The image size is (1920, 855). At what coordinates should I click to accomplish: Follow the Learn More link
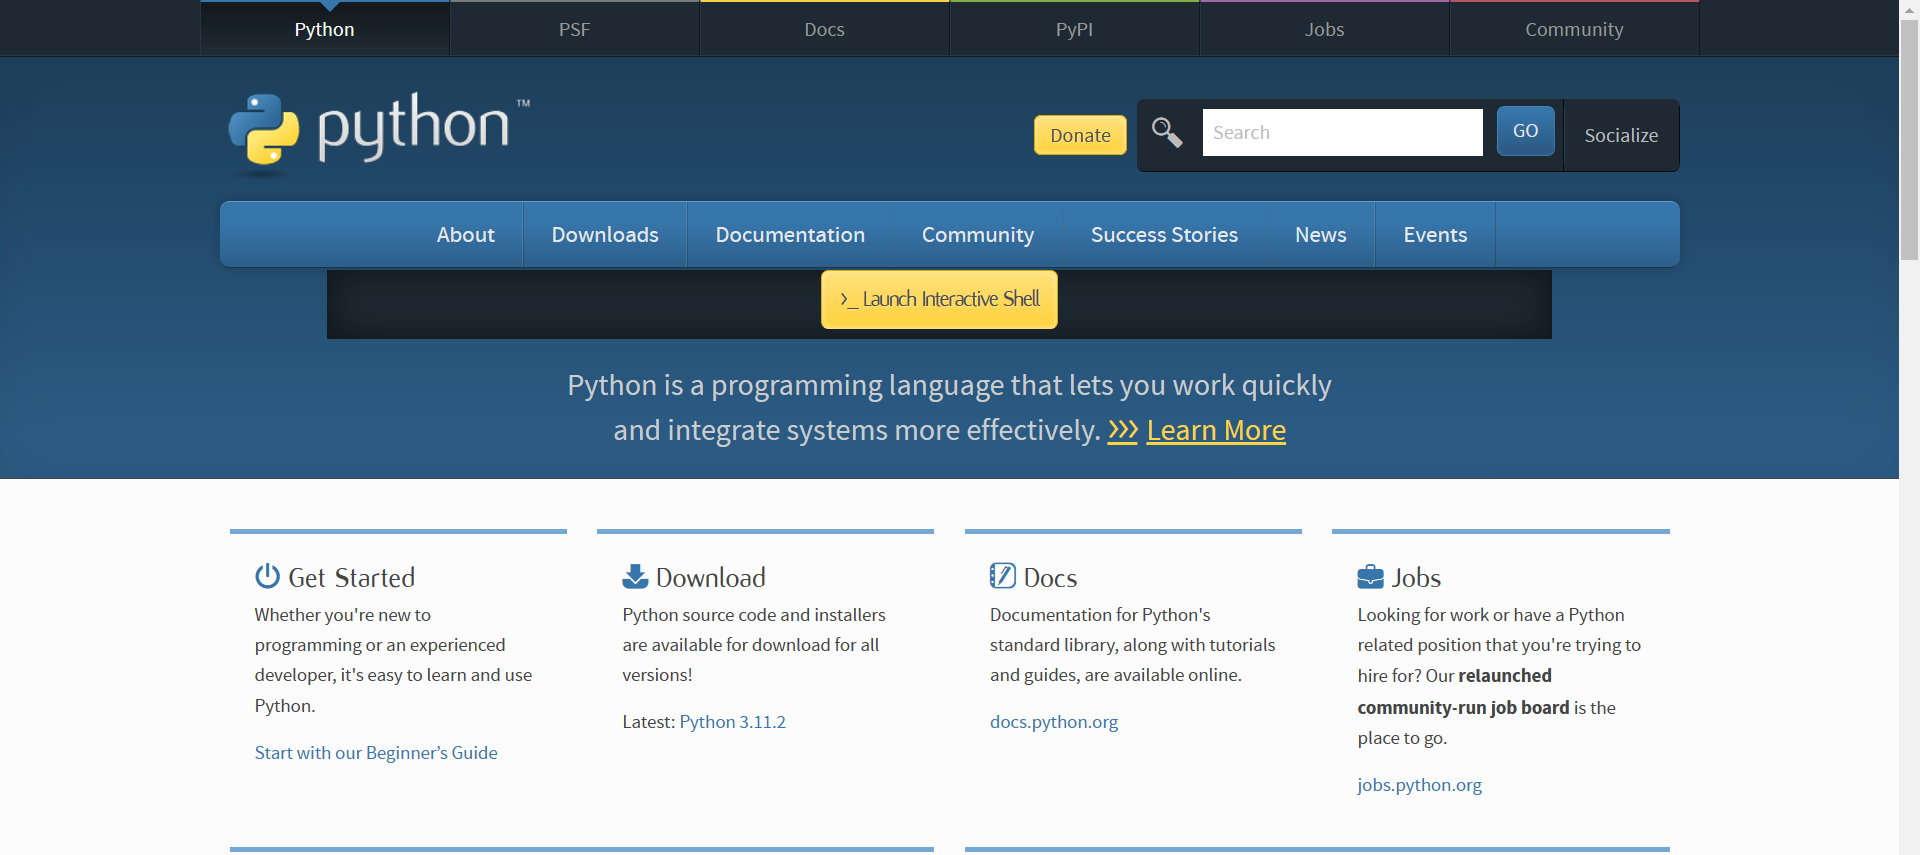(1216, 430)
